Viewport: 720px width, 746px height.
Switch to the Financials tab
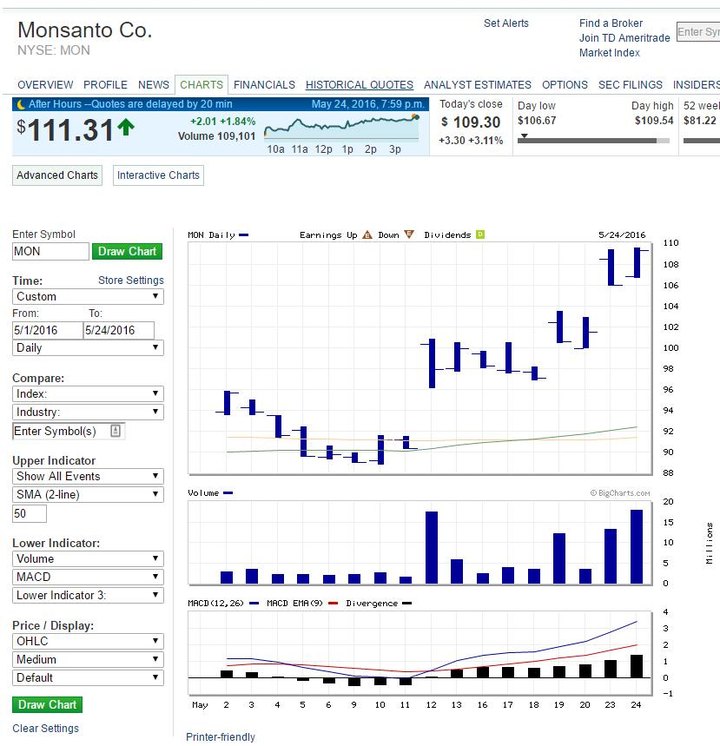coord(264,85)
